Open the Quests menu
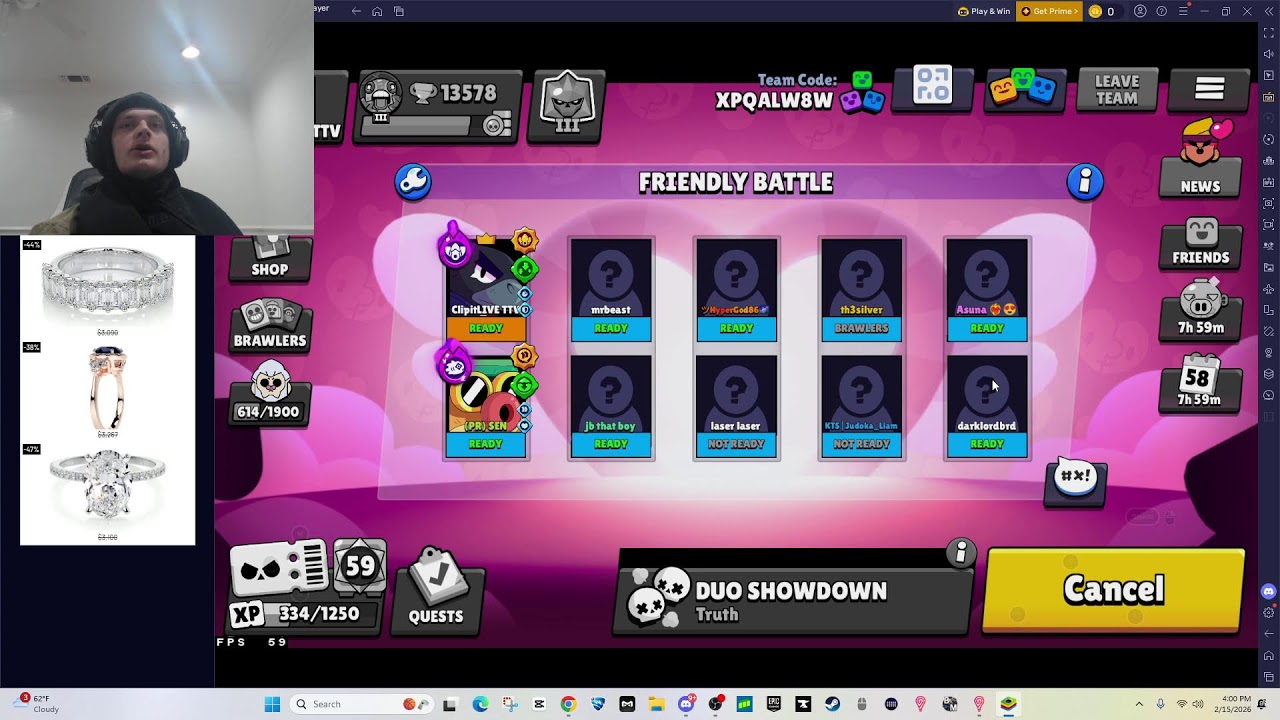The height and width of the screenshot is (720, 1280). coord(436,590)
